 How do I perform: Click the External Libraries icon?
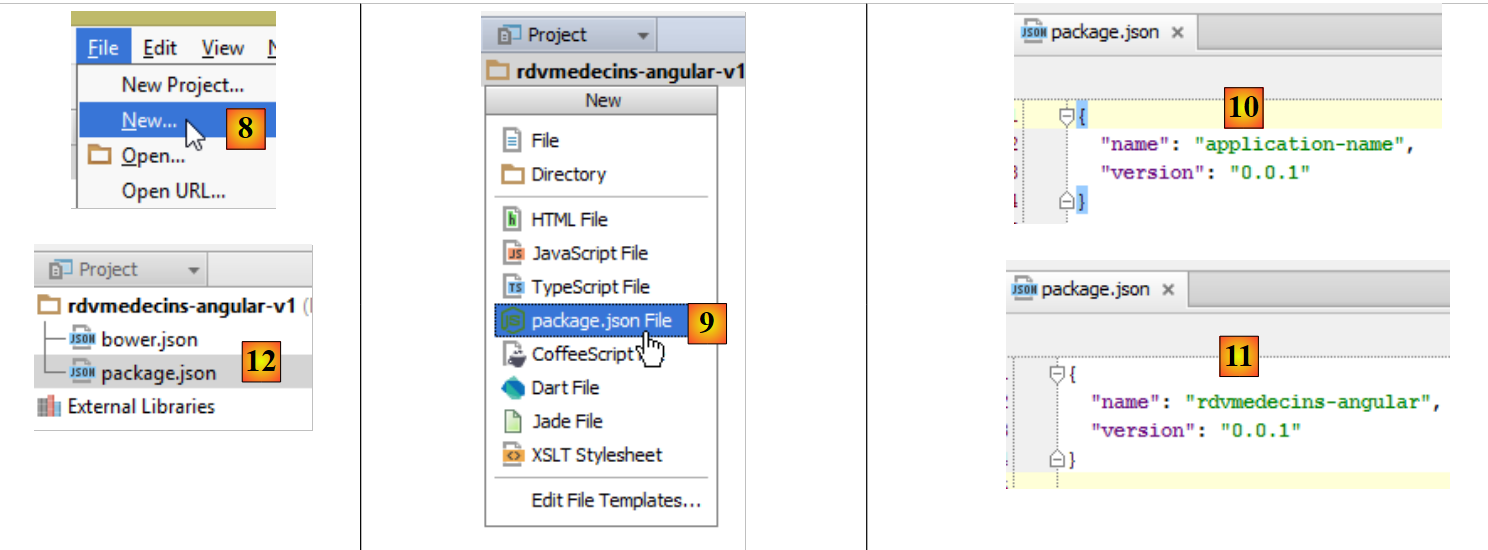[48, 407]
